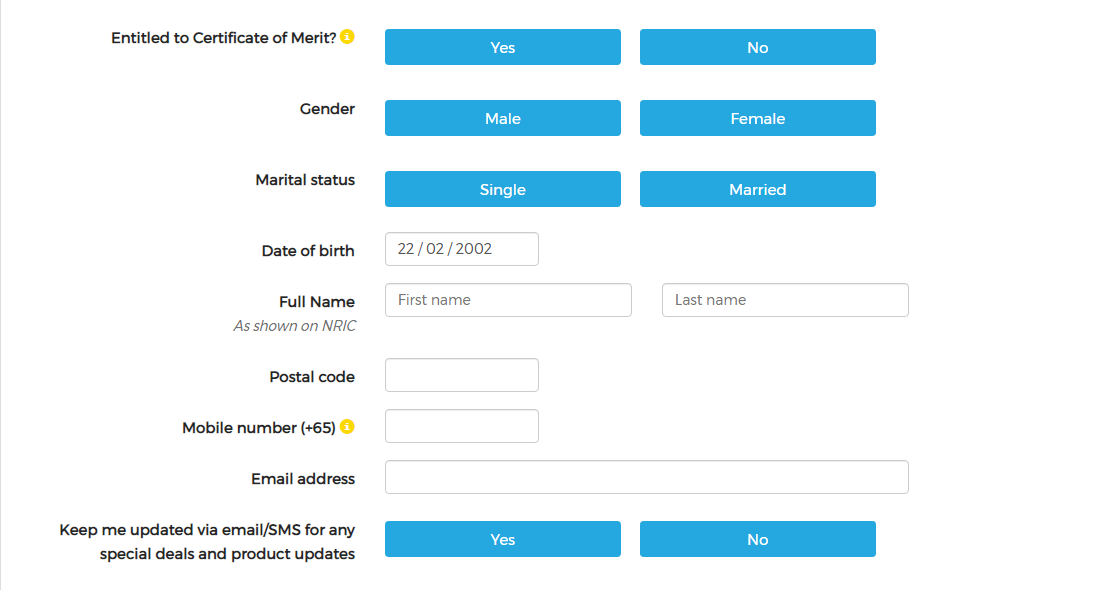This screenshot has height=590, width=1107.
Task: Focus the Last name field
Action: [x=785, y=300]
